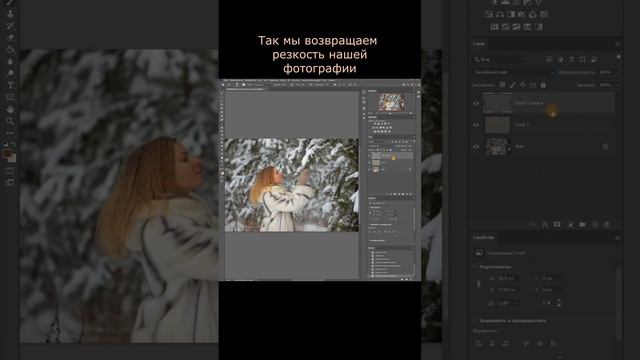Add a Posterize adjustment layer
This screenshot has width=640, height=360.
pos(505,27)
